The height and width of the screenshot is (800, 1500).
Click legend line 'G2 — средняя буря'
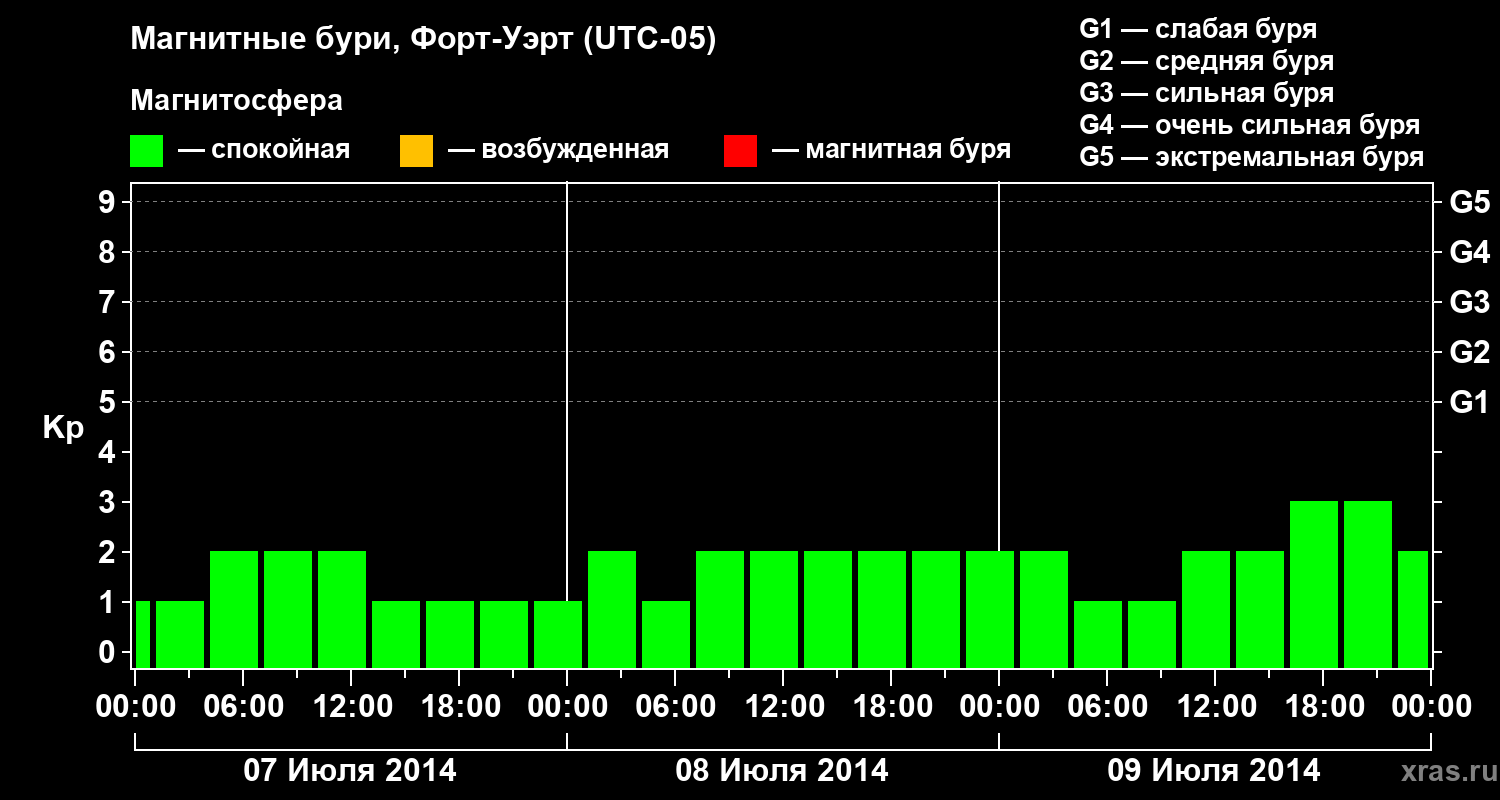click(1207, 61)
